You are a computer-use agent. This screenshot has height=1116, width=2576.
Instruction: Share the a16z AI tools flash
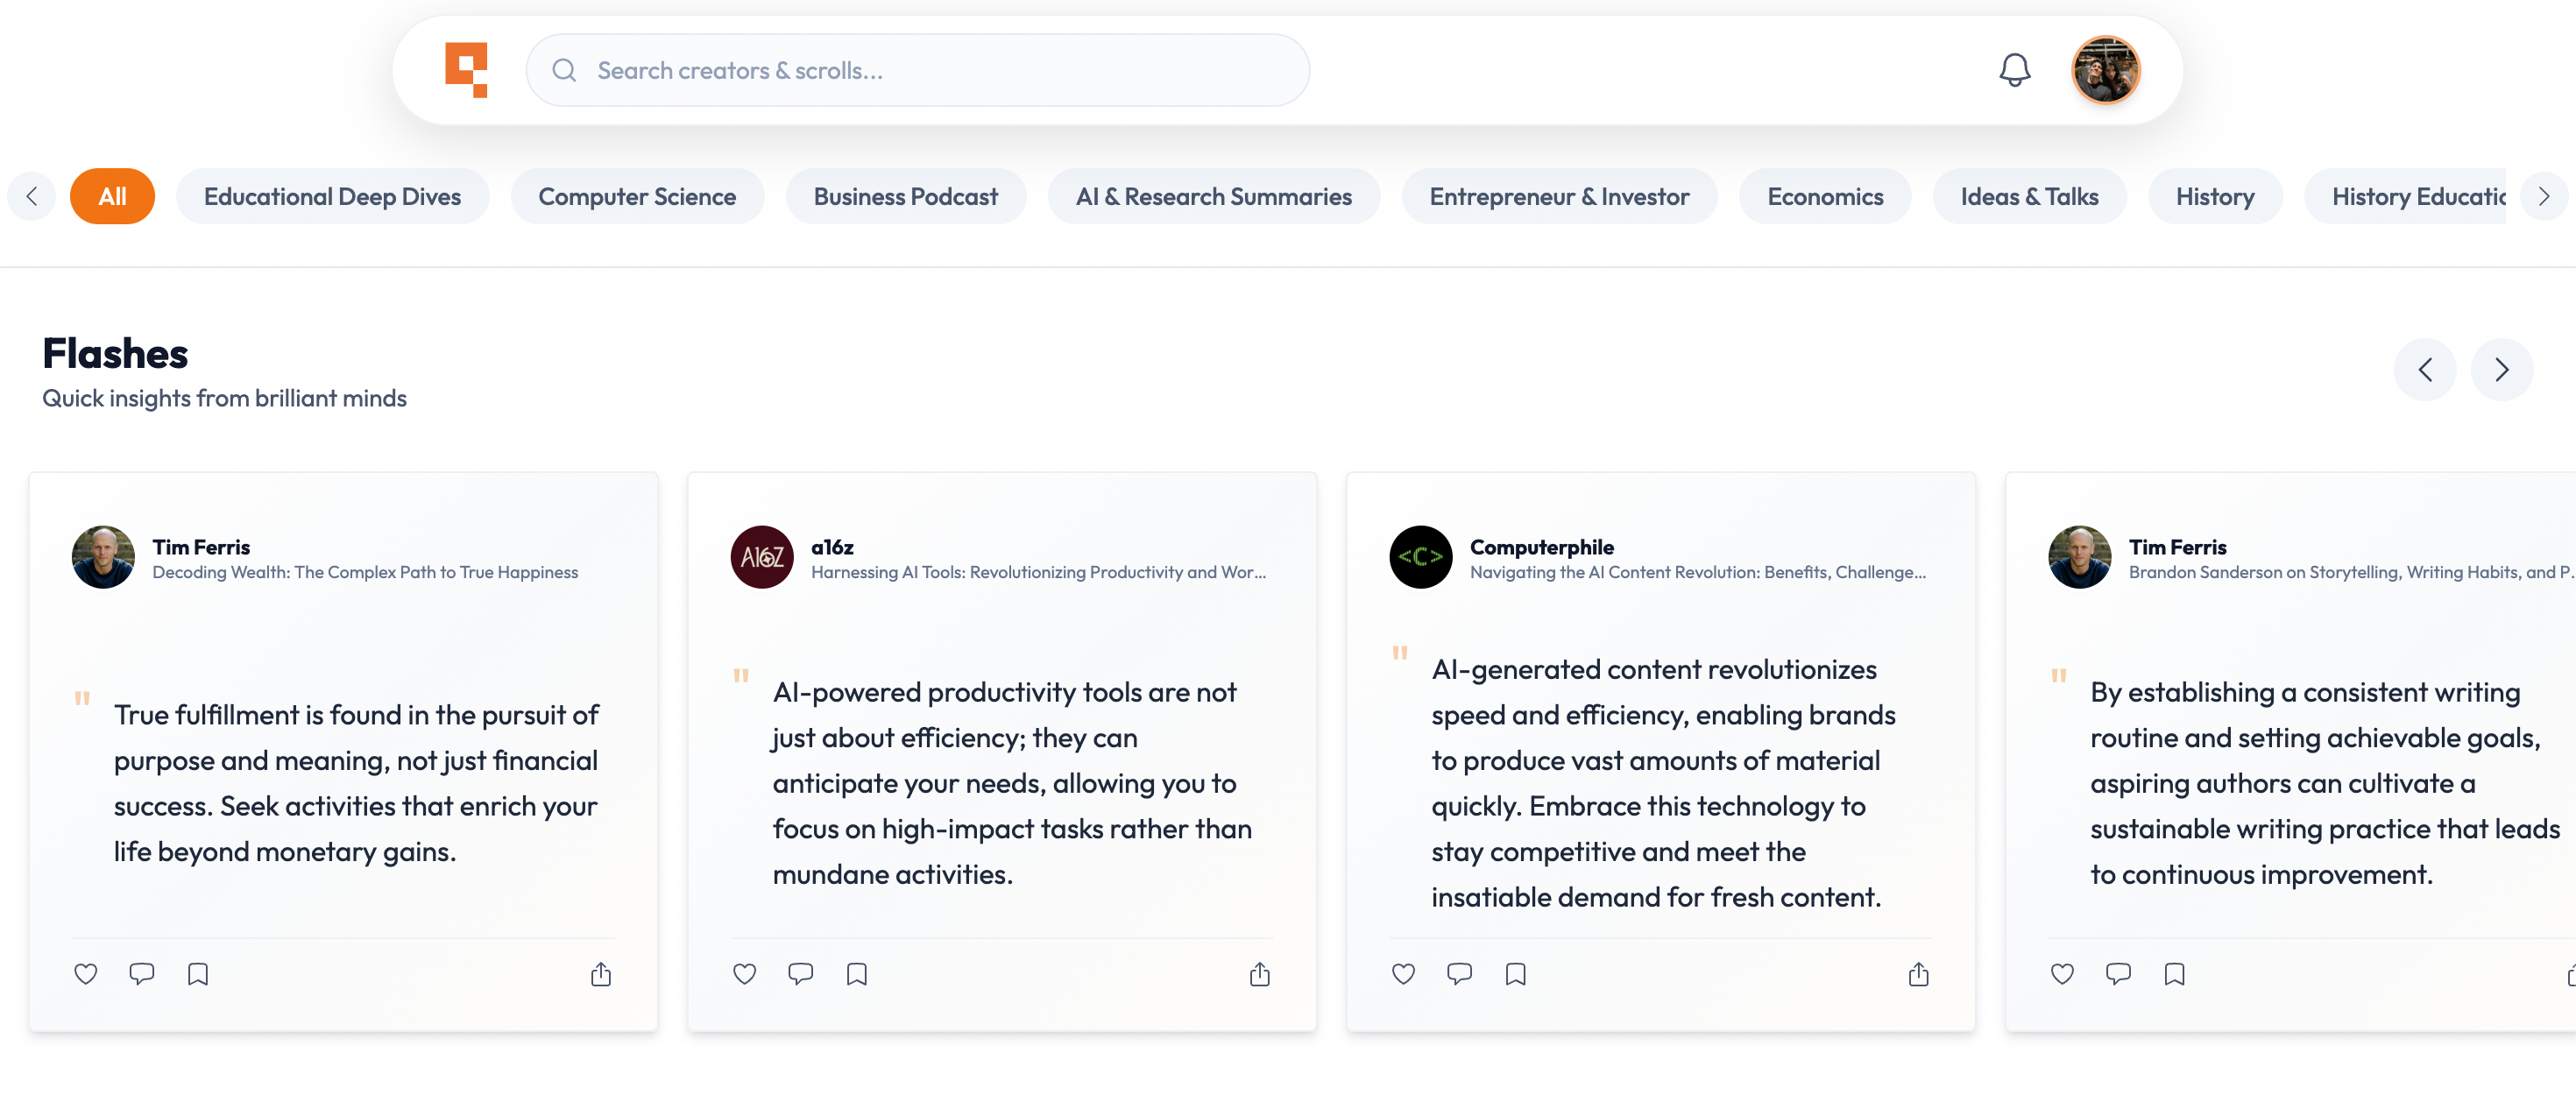[1259, 974]
